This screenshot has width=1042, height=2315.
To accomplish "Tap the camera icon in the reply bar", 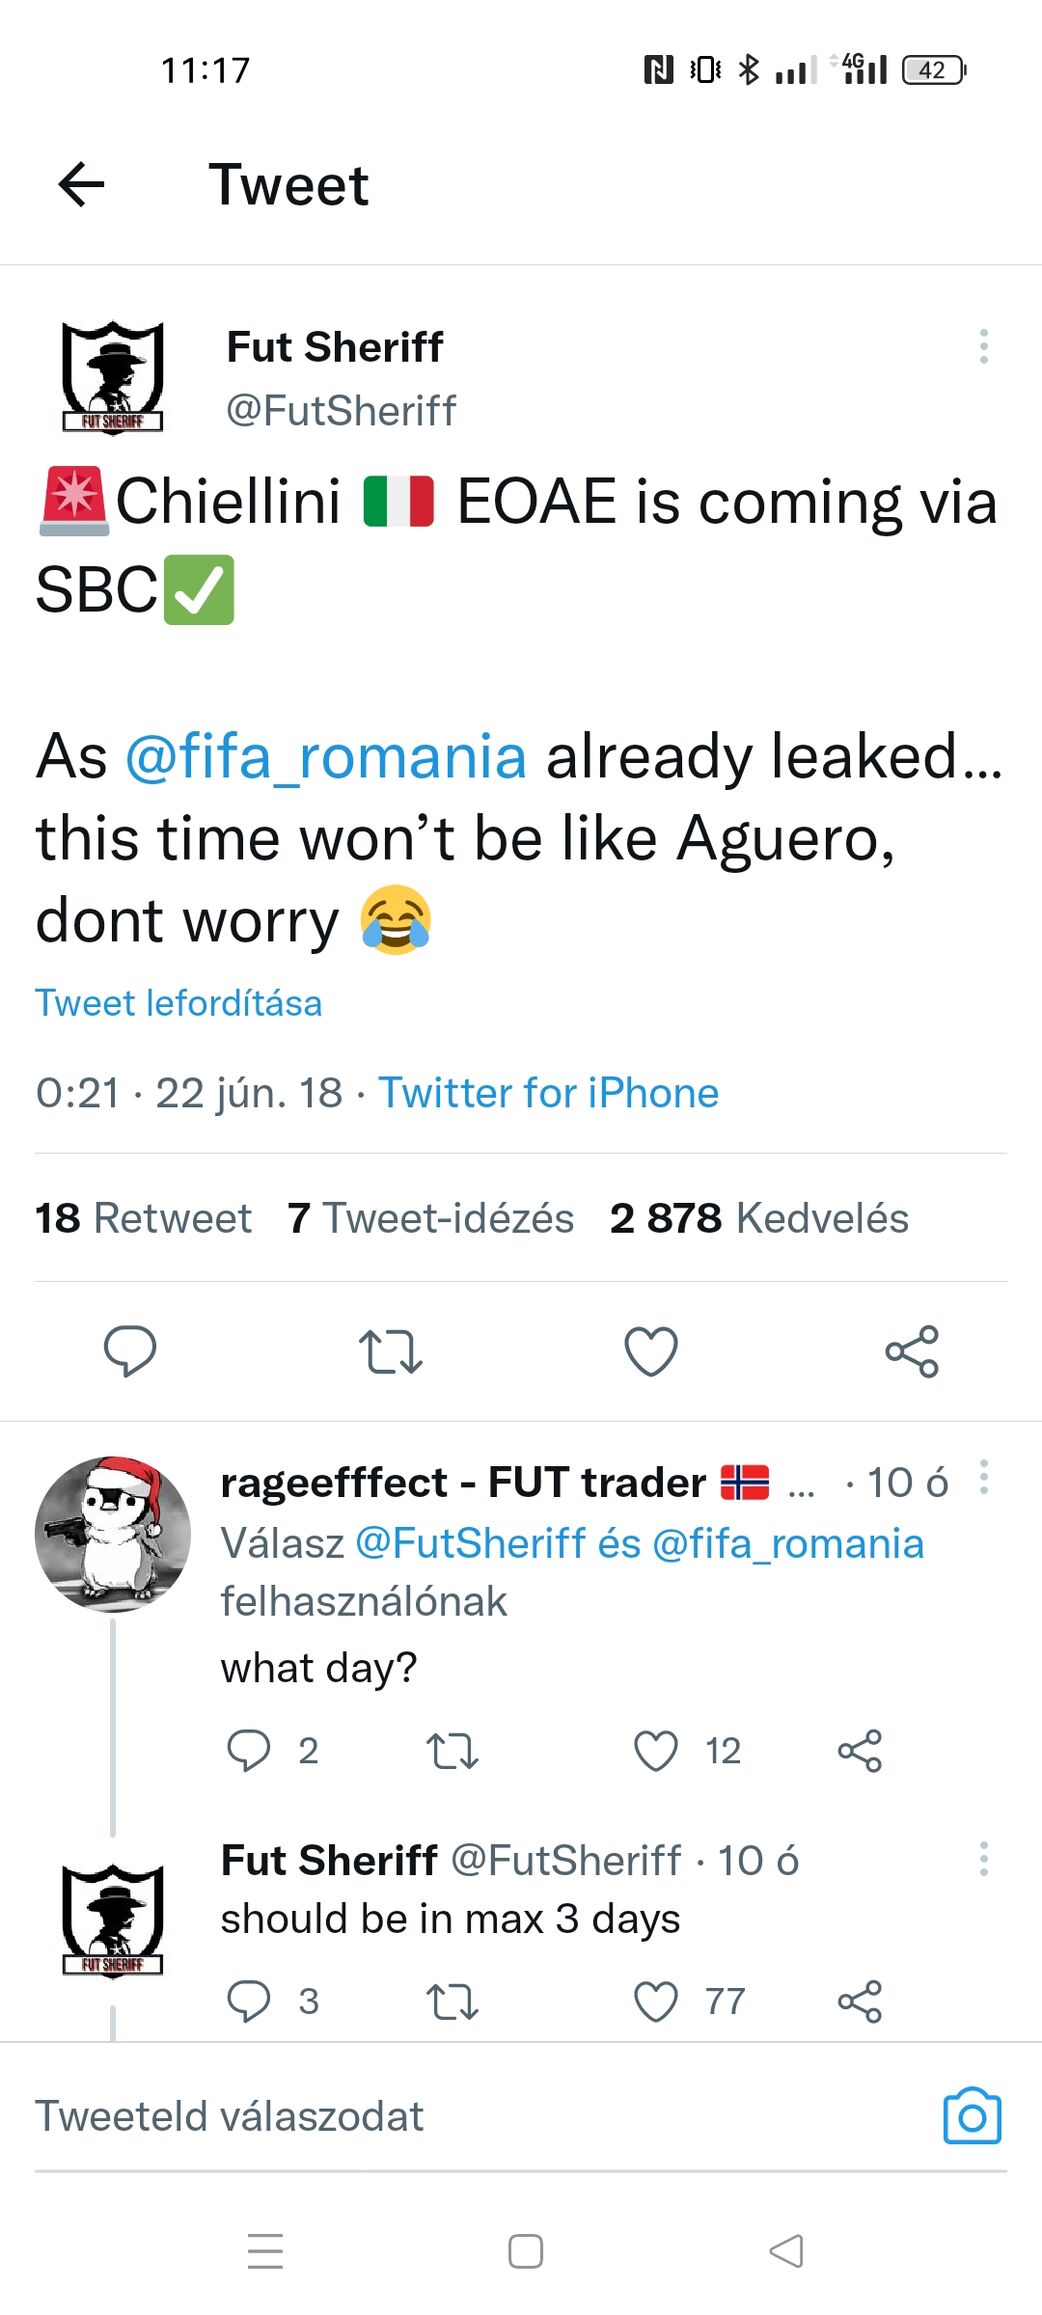I will (x=972, y=2117).
